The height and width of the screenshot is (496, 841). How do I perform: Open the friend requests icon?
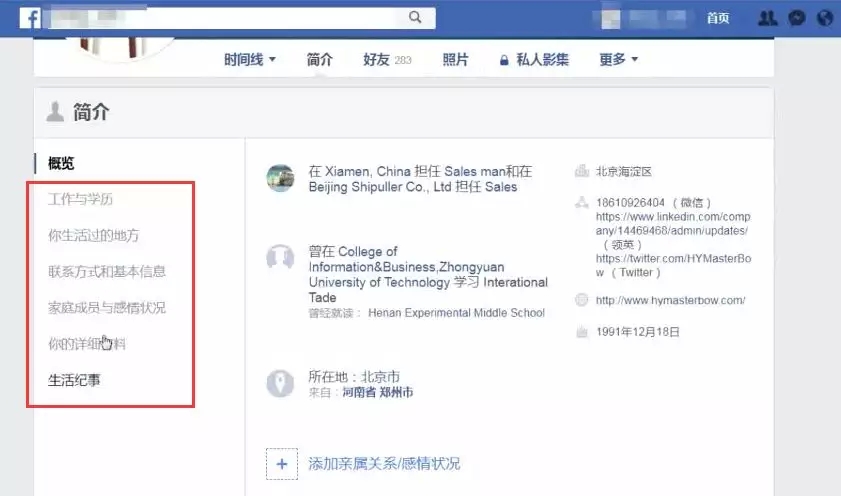(768, 18)
